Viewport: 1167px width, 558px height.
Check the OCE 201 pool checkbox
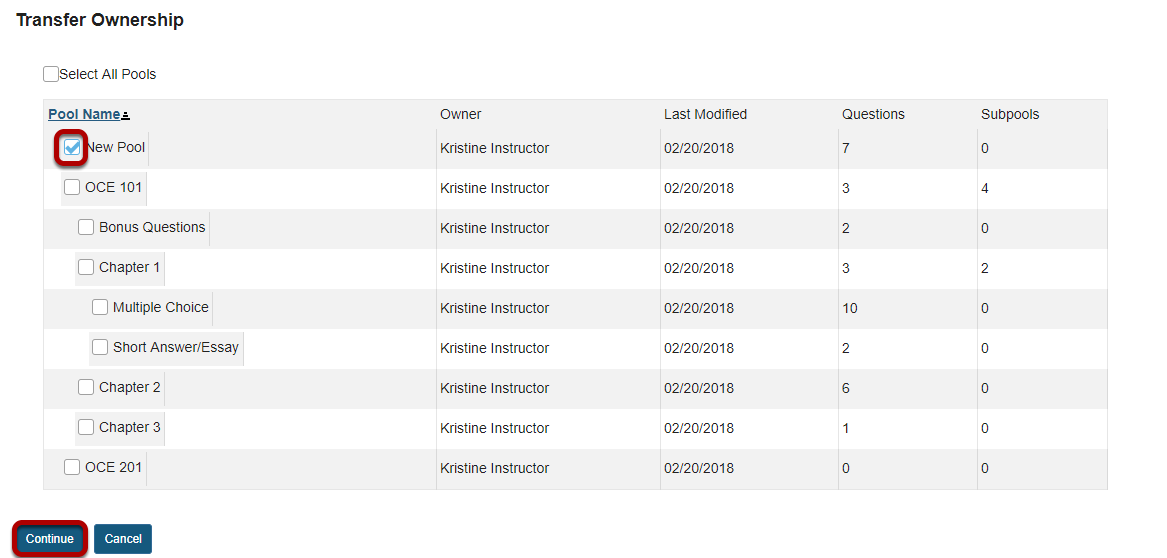point(71,467)
